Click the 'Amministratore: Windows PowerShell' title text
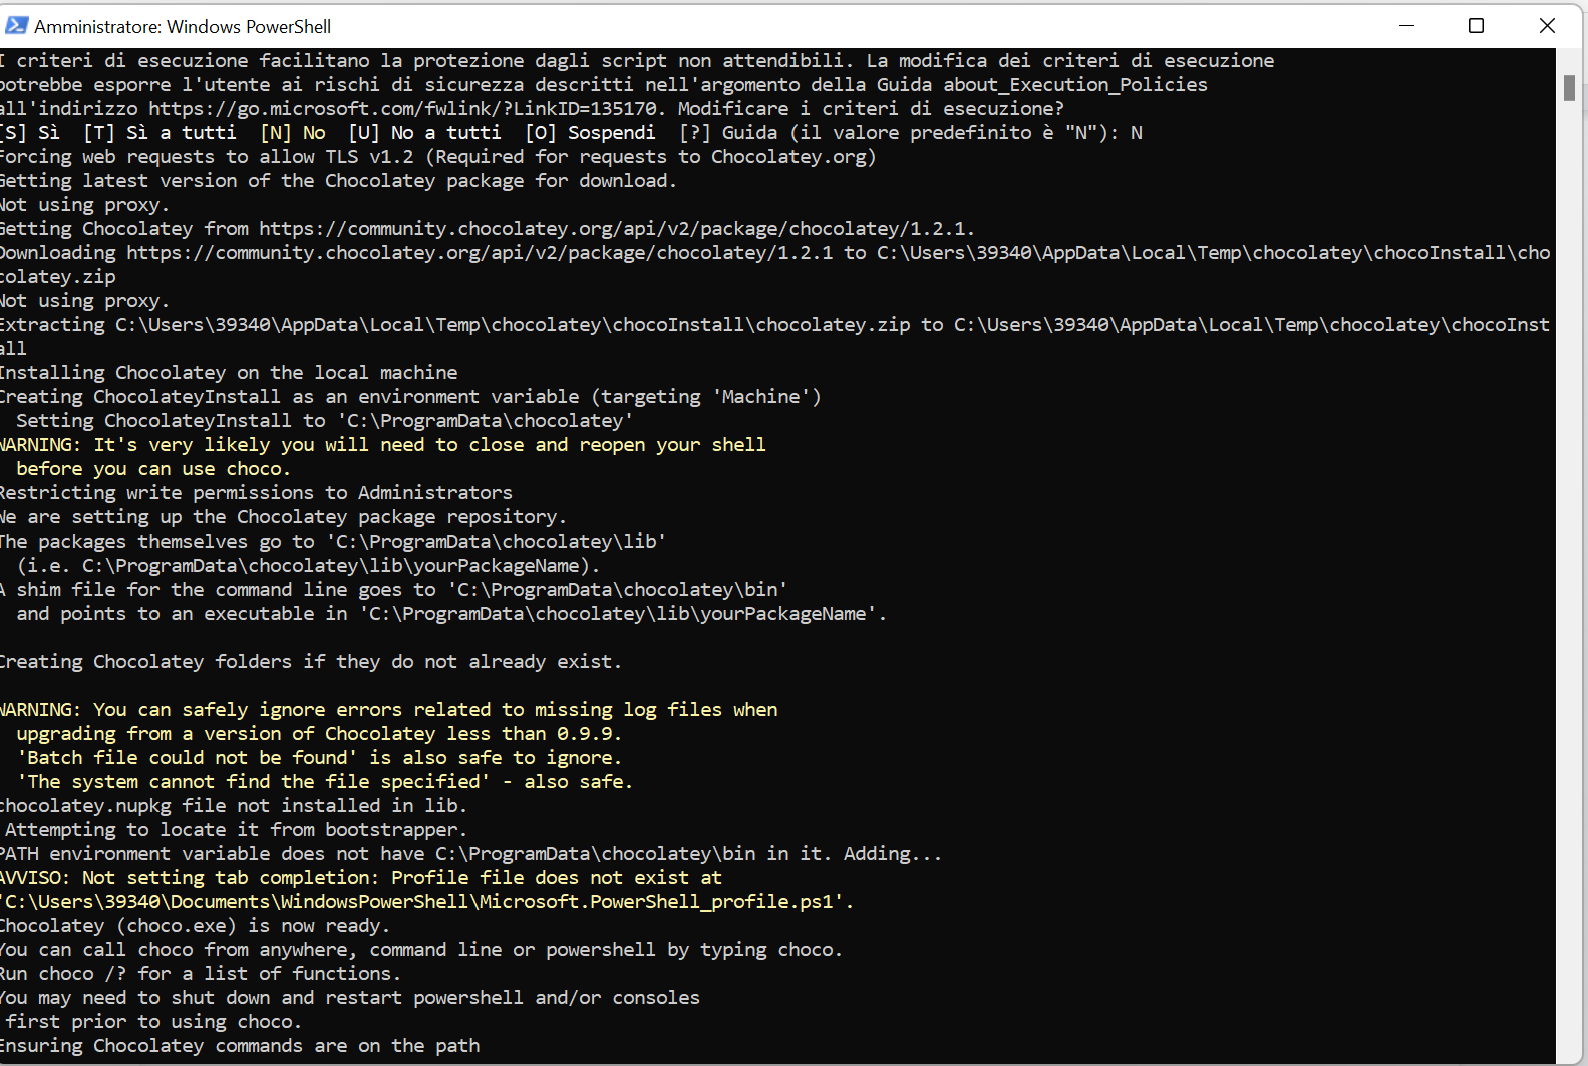 pos(182,26)
